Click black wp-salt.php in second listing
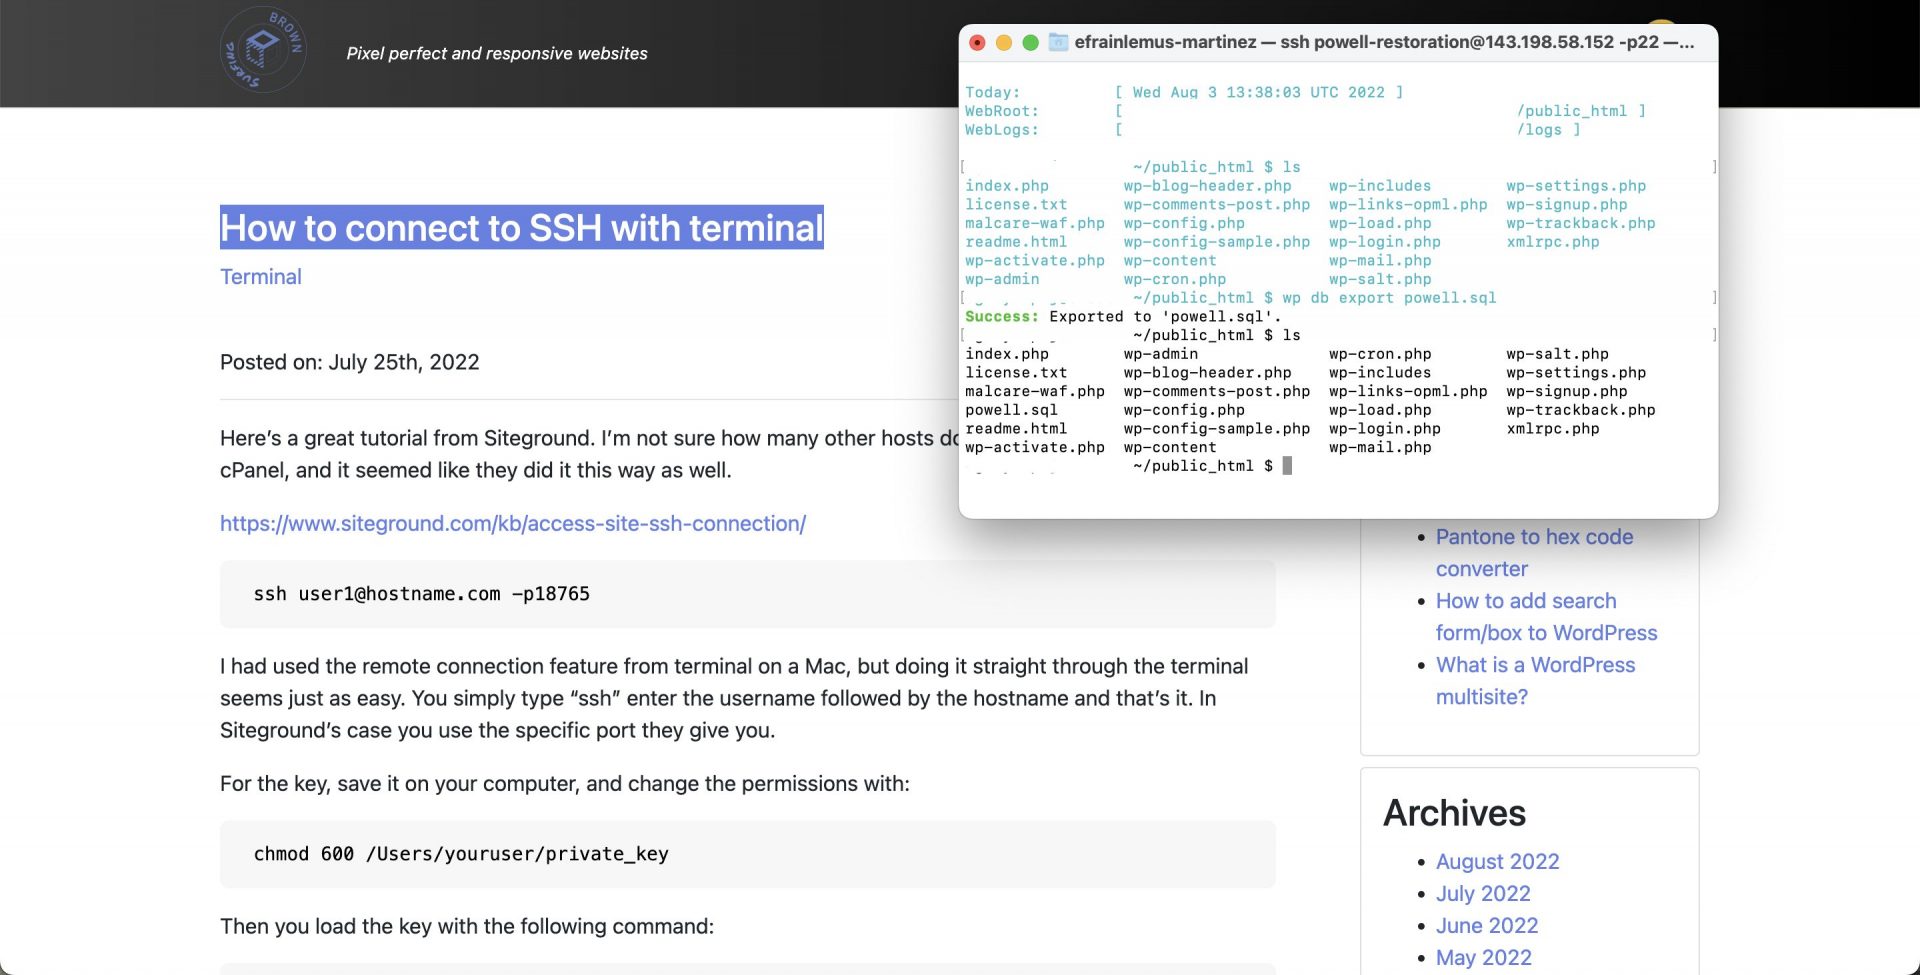Screen dimensions: 1920x975 1557,354
